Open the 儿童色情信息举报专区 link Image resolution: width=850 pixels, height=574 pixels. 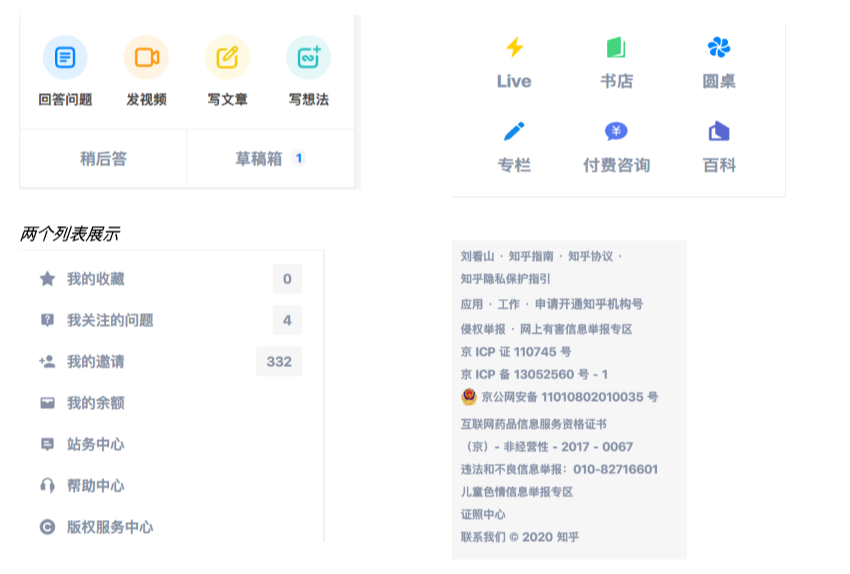pos(517,492)
